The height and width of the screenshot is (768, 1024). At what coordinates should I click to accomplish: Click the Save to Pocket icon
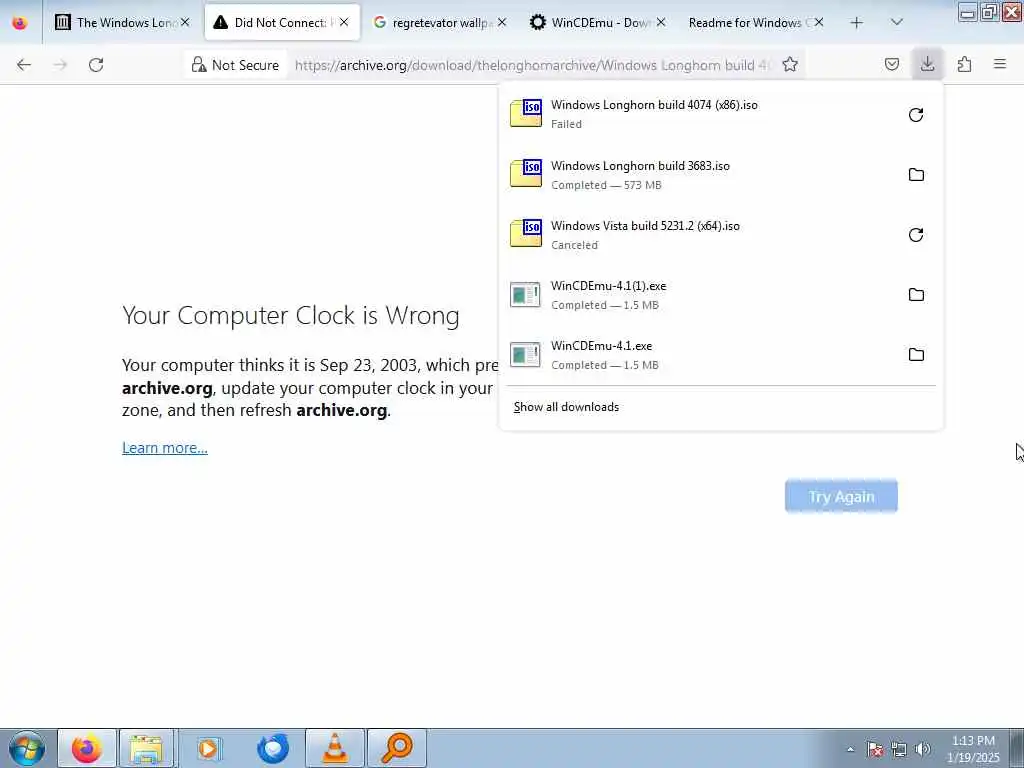891,64
